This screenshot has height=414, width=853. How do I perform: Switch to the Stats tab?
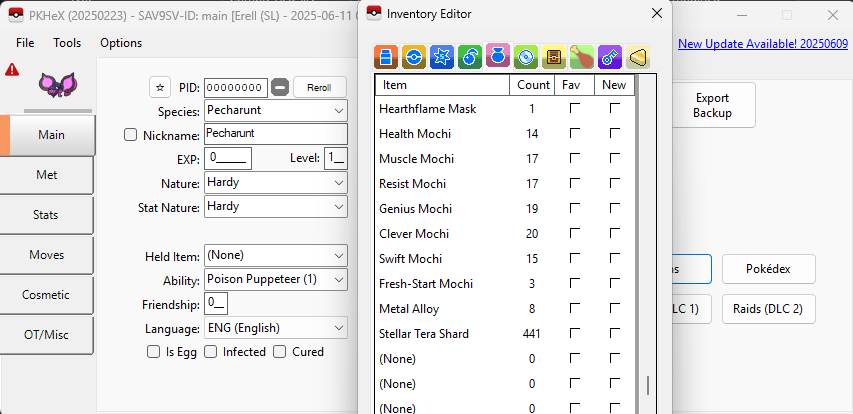pos(48,215)
